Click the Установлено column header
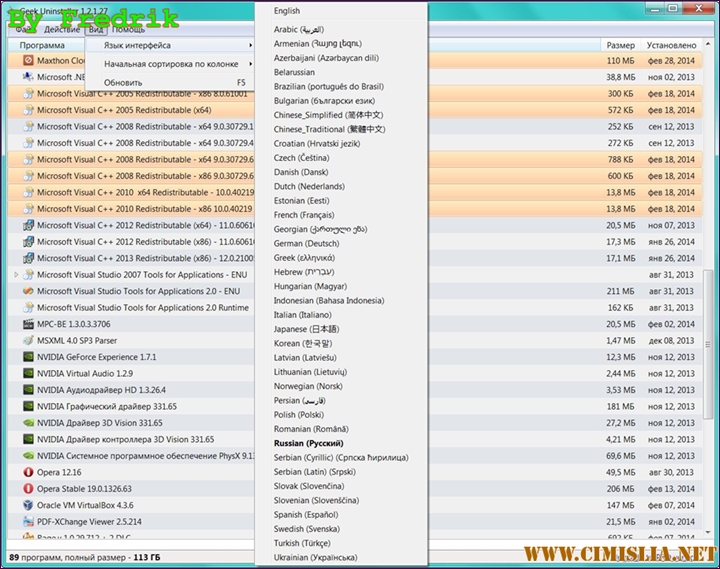Image resolution: width=720 pixels, height=569 pixels. (672, 45)
